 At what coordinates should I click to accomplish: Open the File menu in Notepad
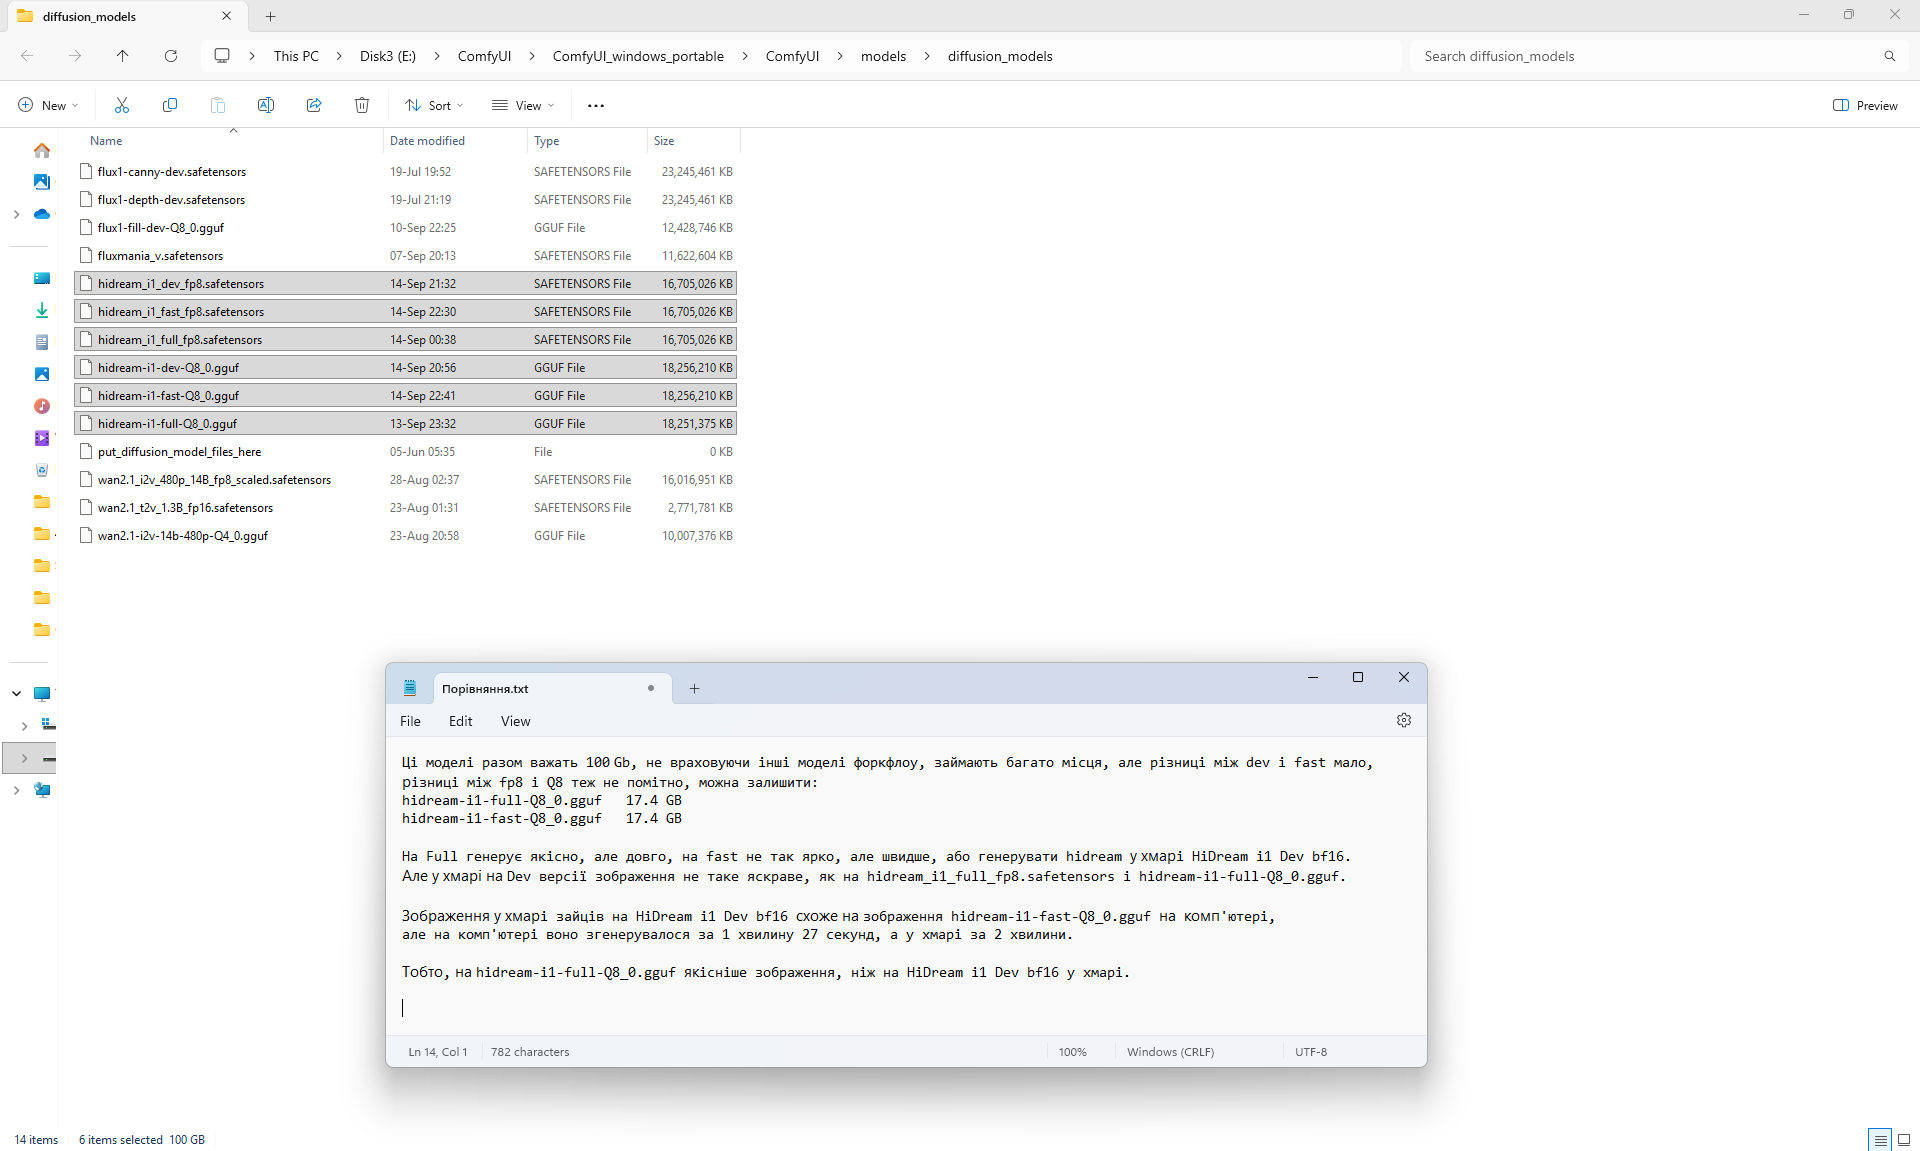click(x=410, y=721)
